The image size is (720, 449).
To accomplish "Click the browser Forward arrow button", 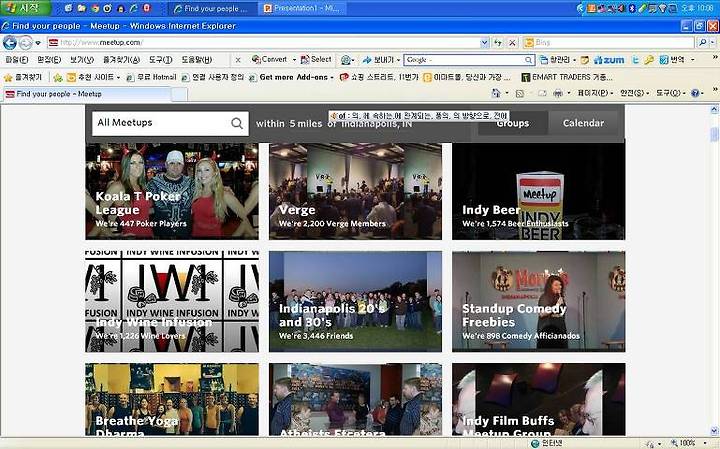I will pyautogui.click(x=26, y=43).
